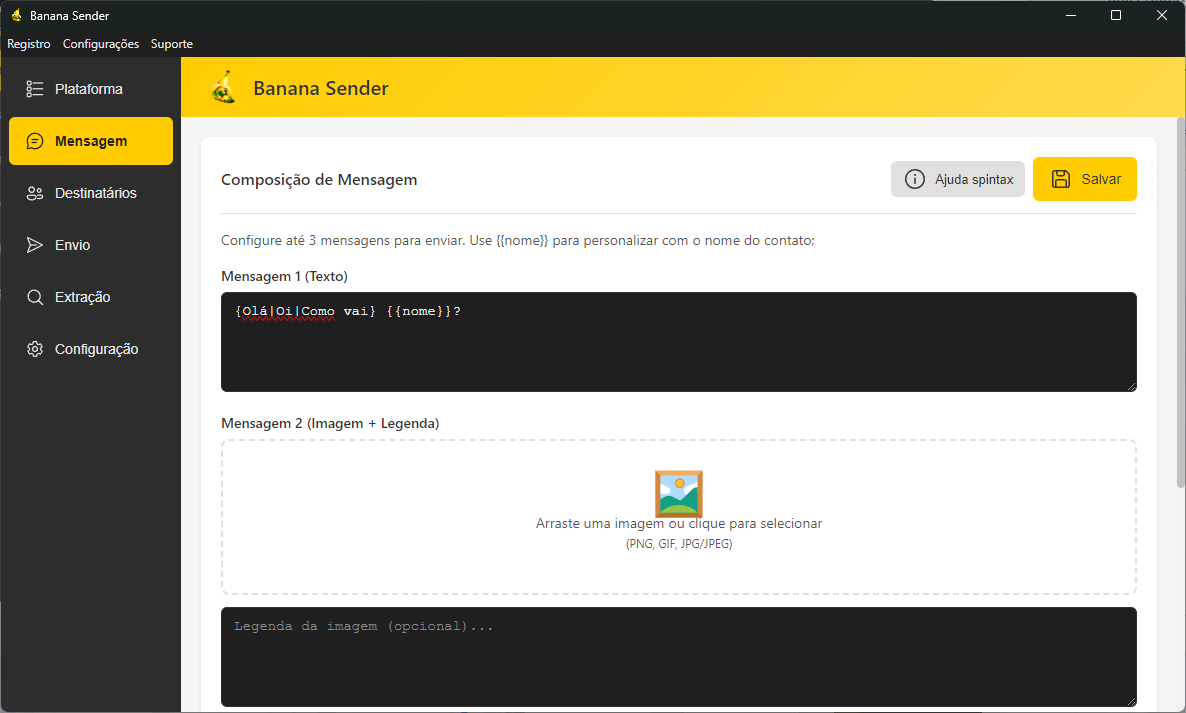The image size is (1186, 713).
Task: Click the Plataforma list icon in sidebar
Action: (35, 89)
